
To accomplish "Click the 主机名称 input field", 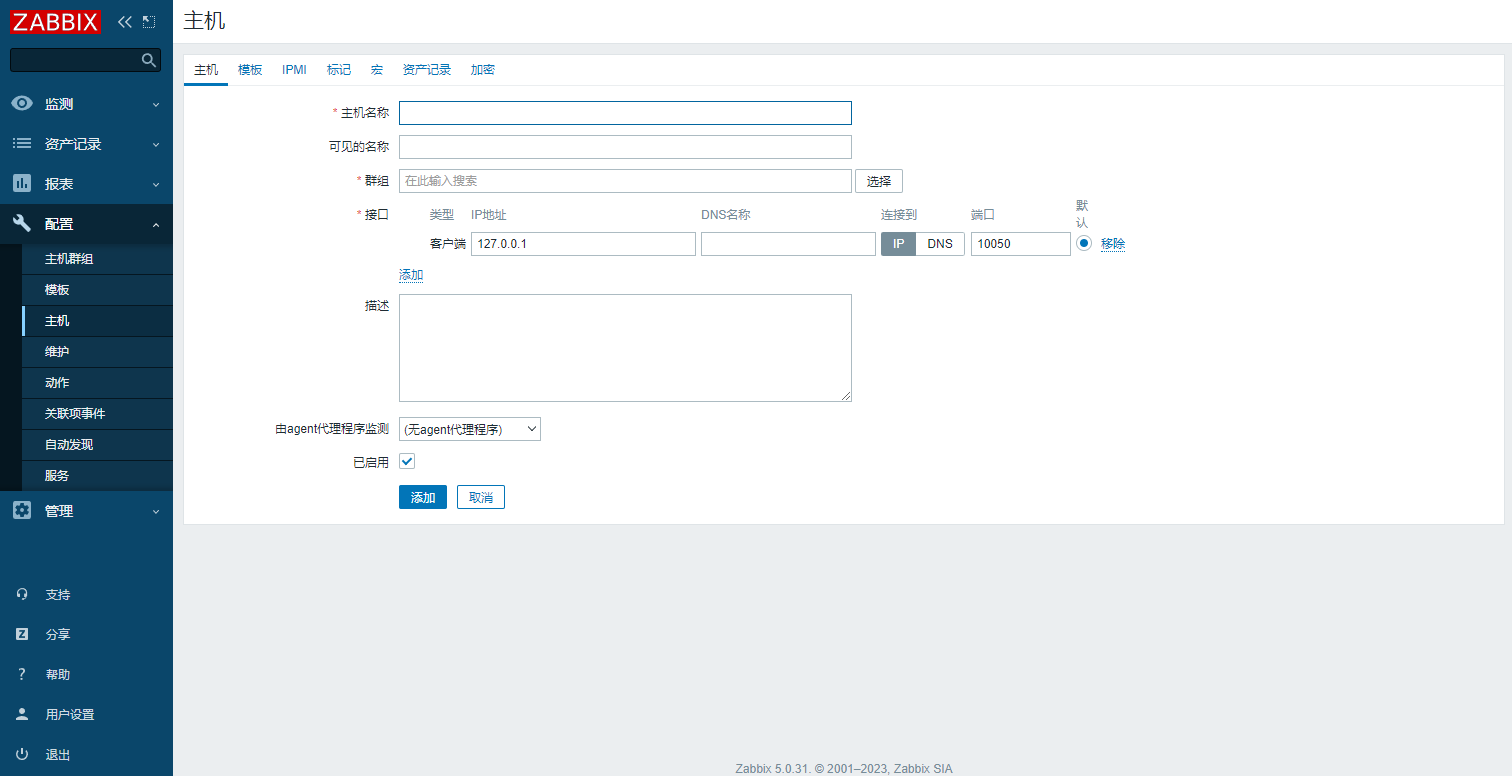I will pyautogui.click(x=625, y=113).
